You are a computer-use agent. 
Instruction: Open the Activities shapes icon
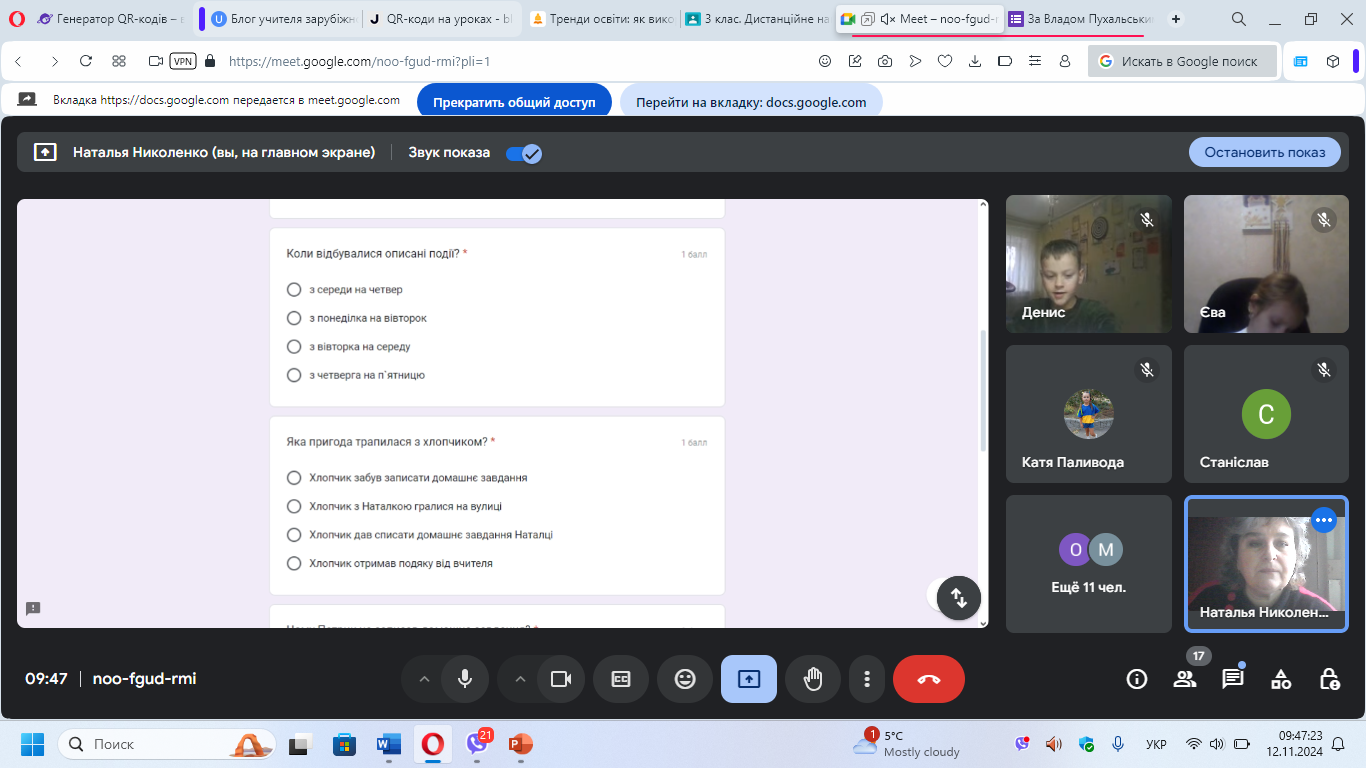[1281, 679]
